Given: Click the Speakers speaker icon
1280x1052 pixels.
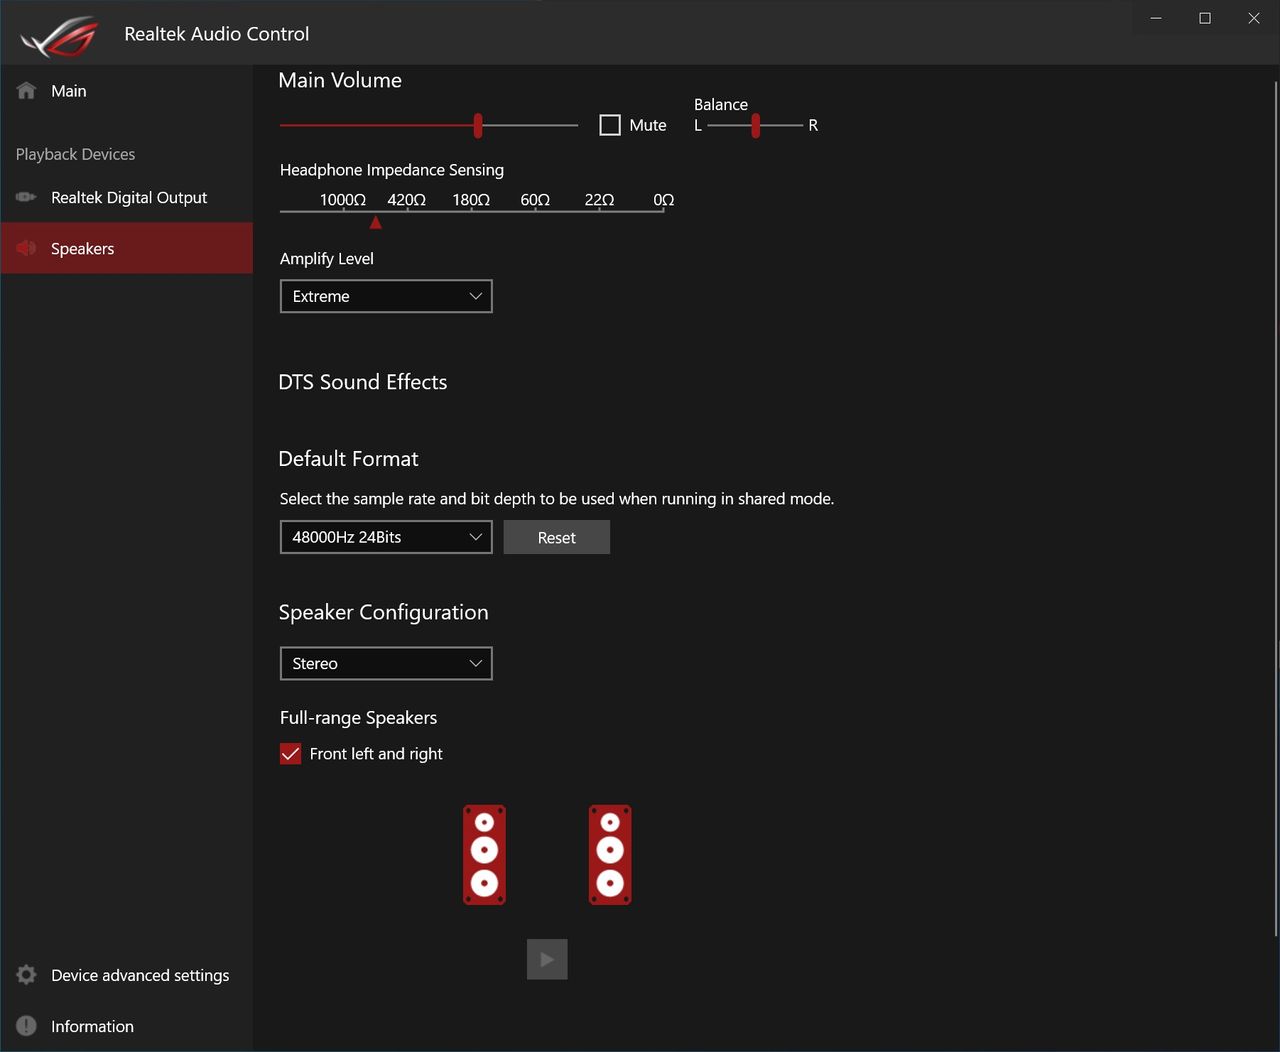Looking at the screenshot, I should 27,248.
